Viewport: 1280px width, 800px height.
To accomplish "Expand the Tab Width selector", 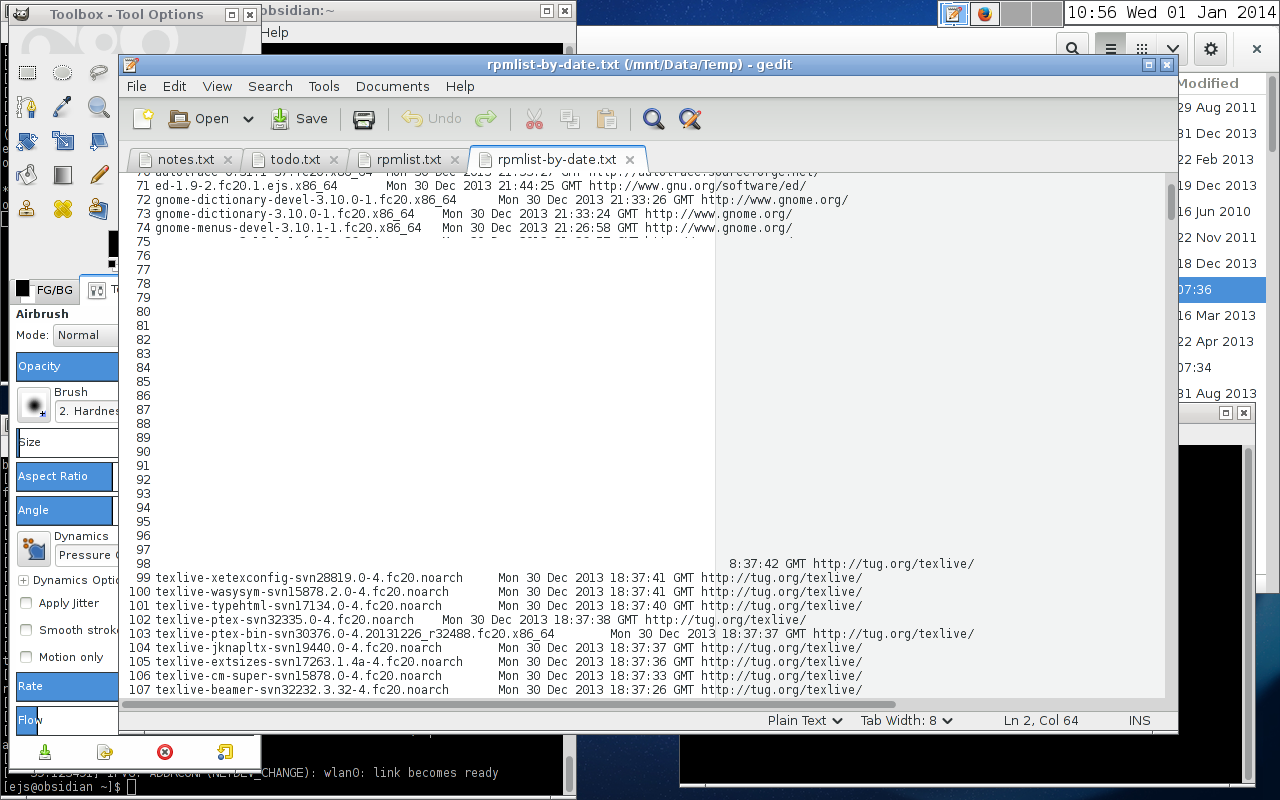I will [906, 720].
